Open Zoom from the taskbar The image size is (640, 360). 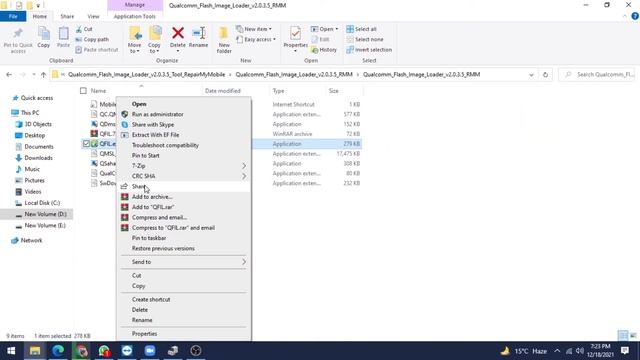click(x=150, y=351)
